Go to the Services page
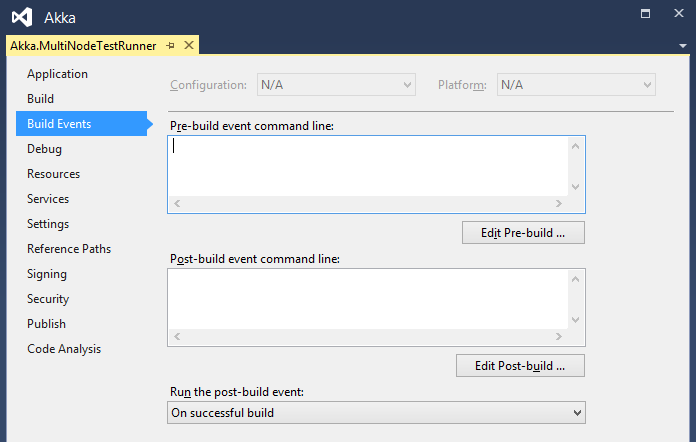Viewport: 696px width, 442px height. [x=48, y=199]
